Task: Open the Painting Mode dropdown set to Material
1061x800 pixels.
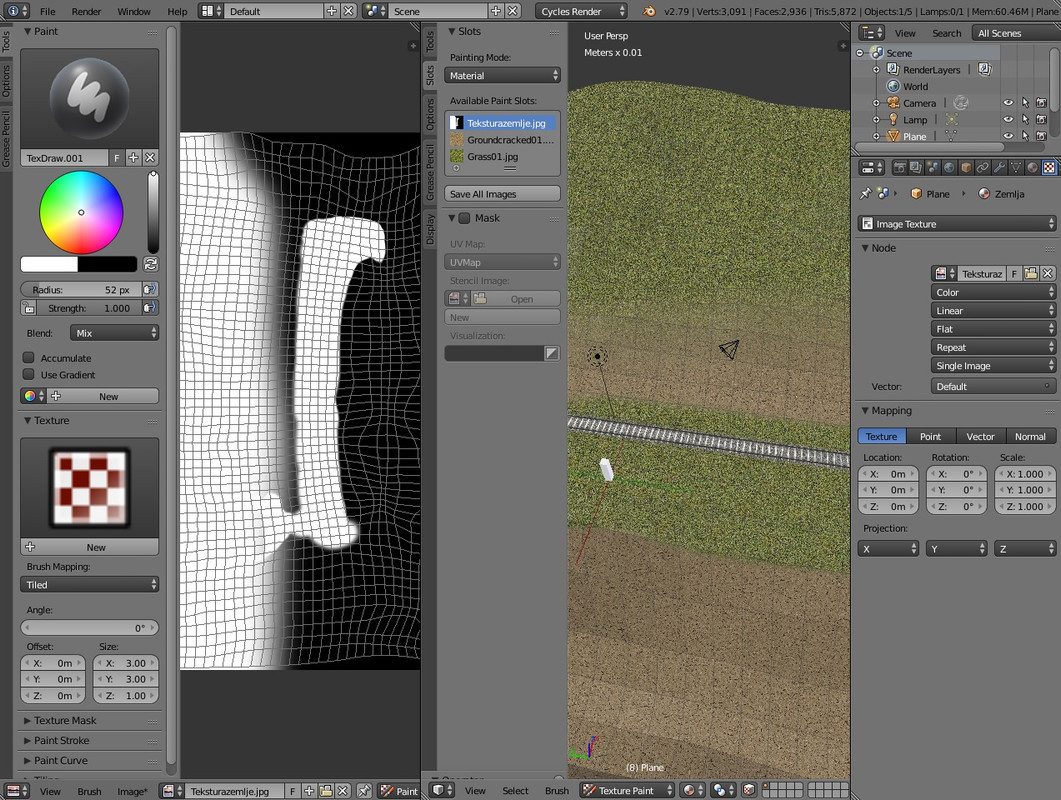Action: tap(502, 74)
